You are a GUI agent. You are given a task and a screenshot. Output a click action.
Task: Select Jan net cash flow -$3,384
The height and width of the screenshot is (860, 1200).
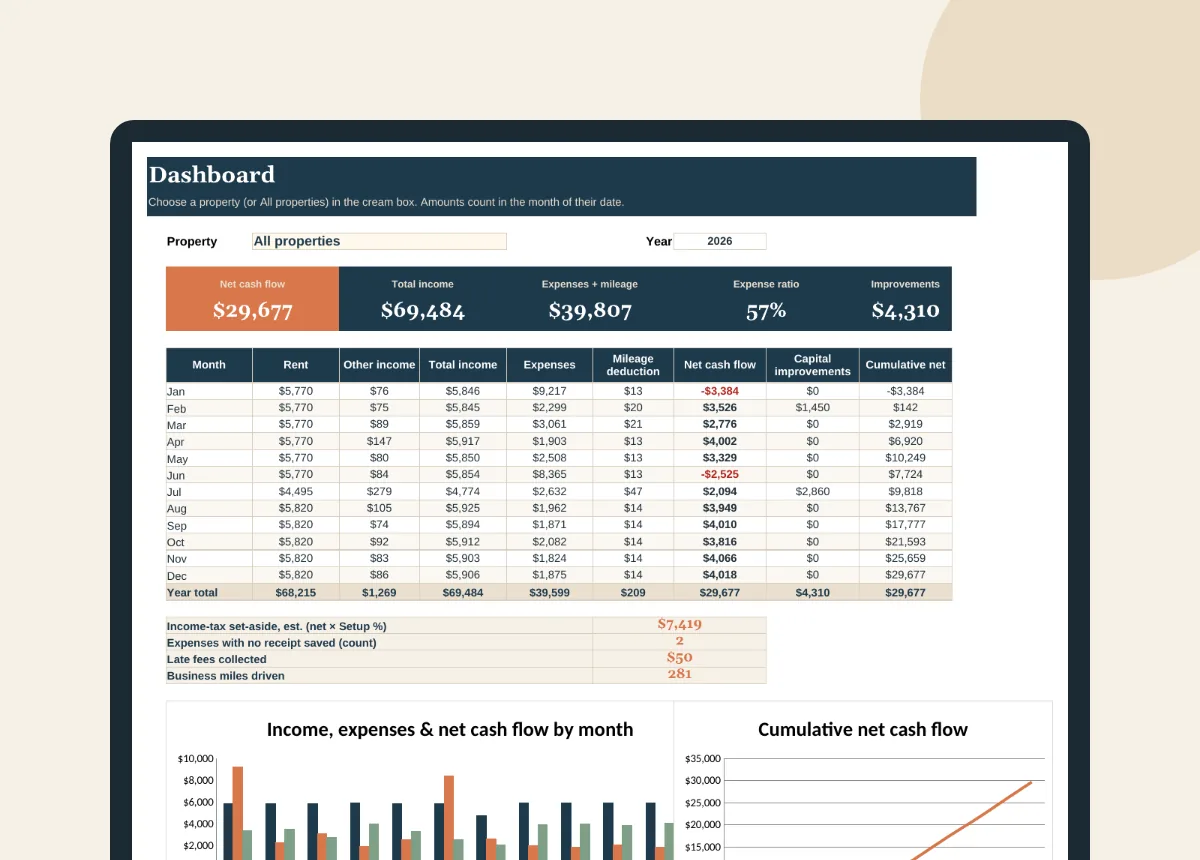click(x=720, y=391)
